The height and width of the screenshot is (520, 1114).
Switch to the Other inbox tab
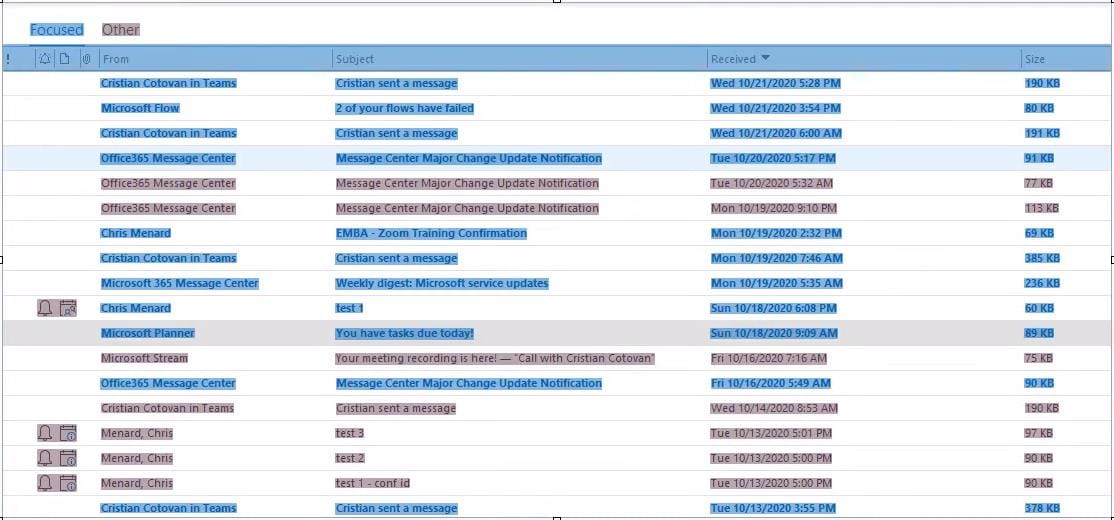(x=120, y=30)
